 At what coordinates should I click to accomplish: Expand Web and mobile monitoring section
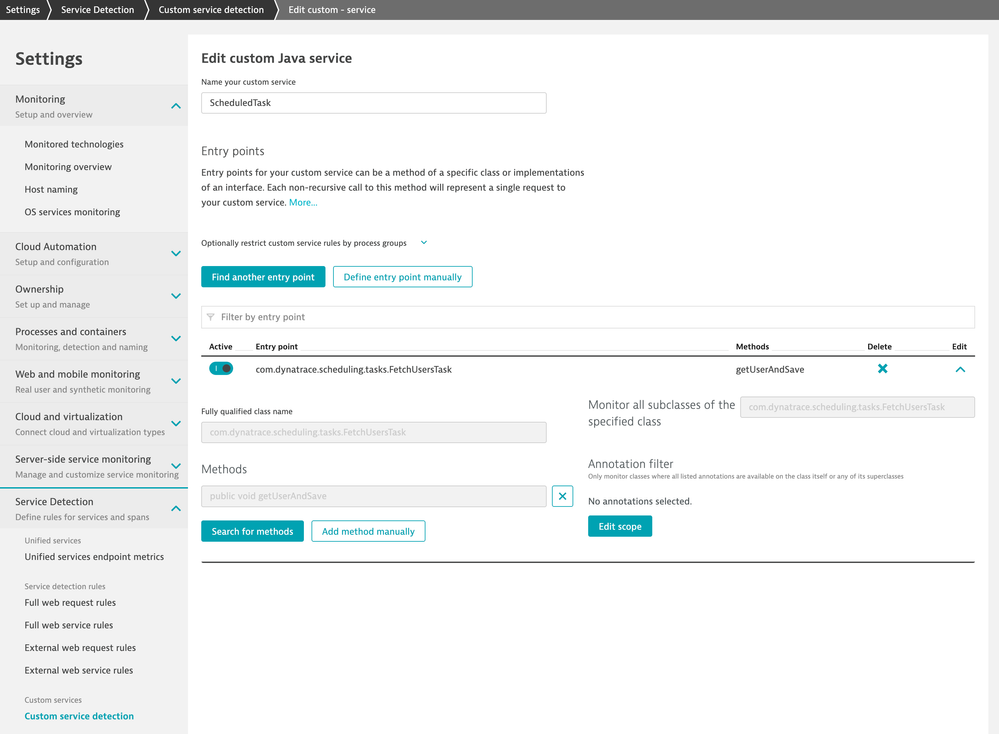click(x=176, y=381)
